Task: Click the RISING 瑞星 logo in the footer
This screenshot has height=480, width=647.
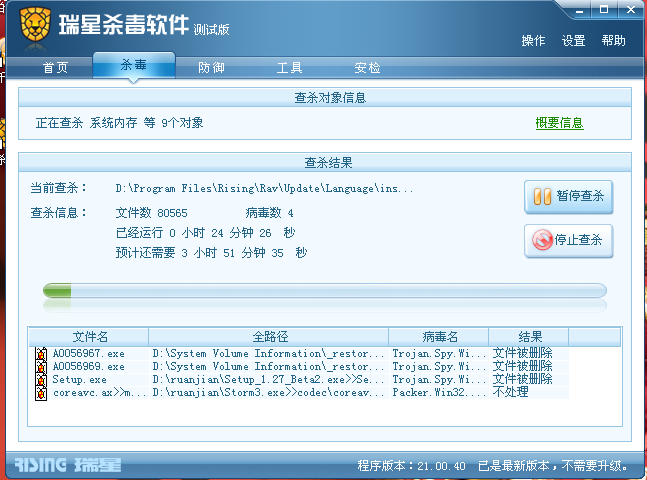Action: [x=68, y=465]
